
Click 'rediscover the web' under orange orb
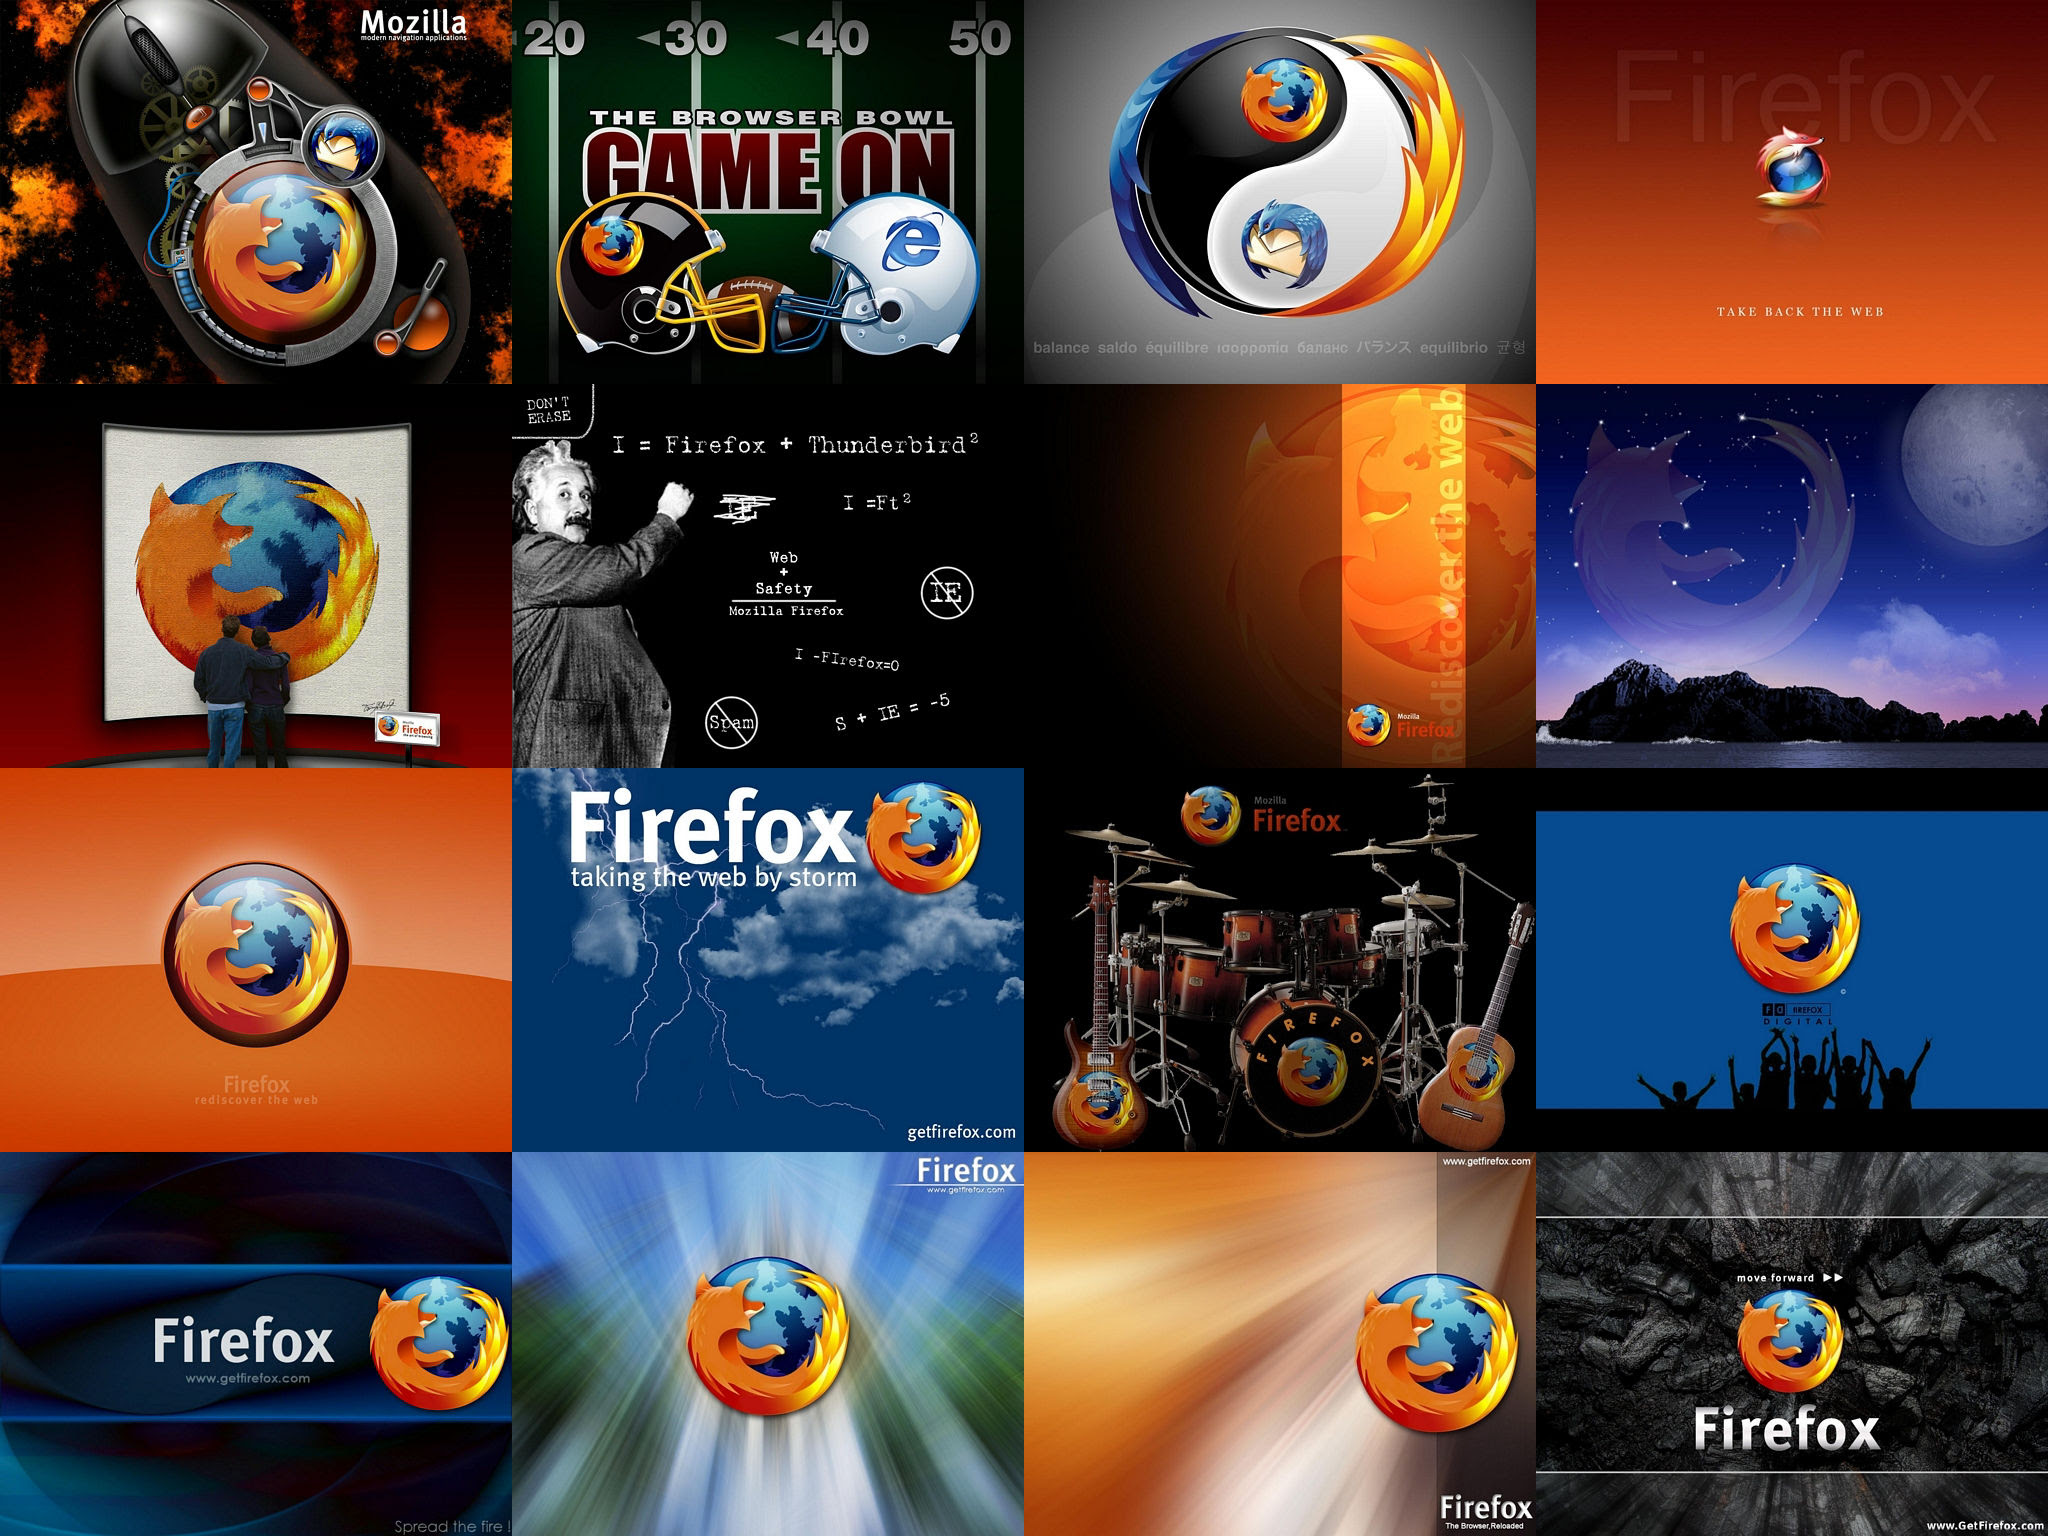[256, 1100]
